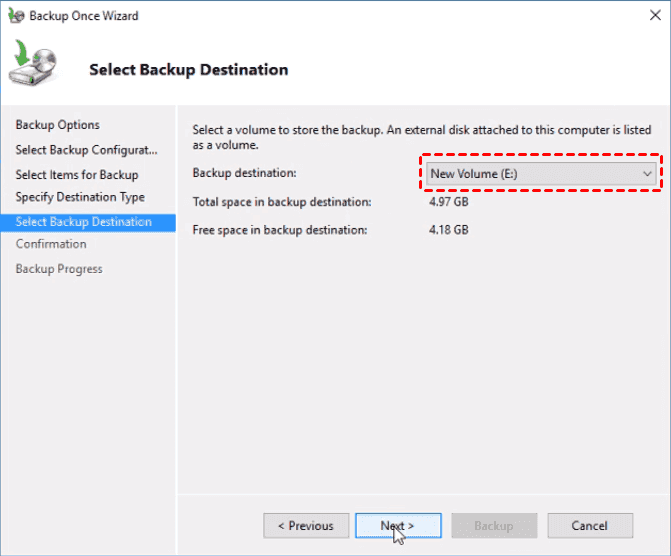The width and height of the screenshot is (671, 556).
Task: Cancel the backup wizard
Action: 589,525
